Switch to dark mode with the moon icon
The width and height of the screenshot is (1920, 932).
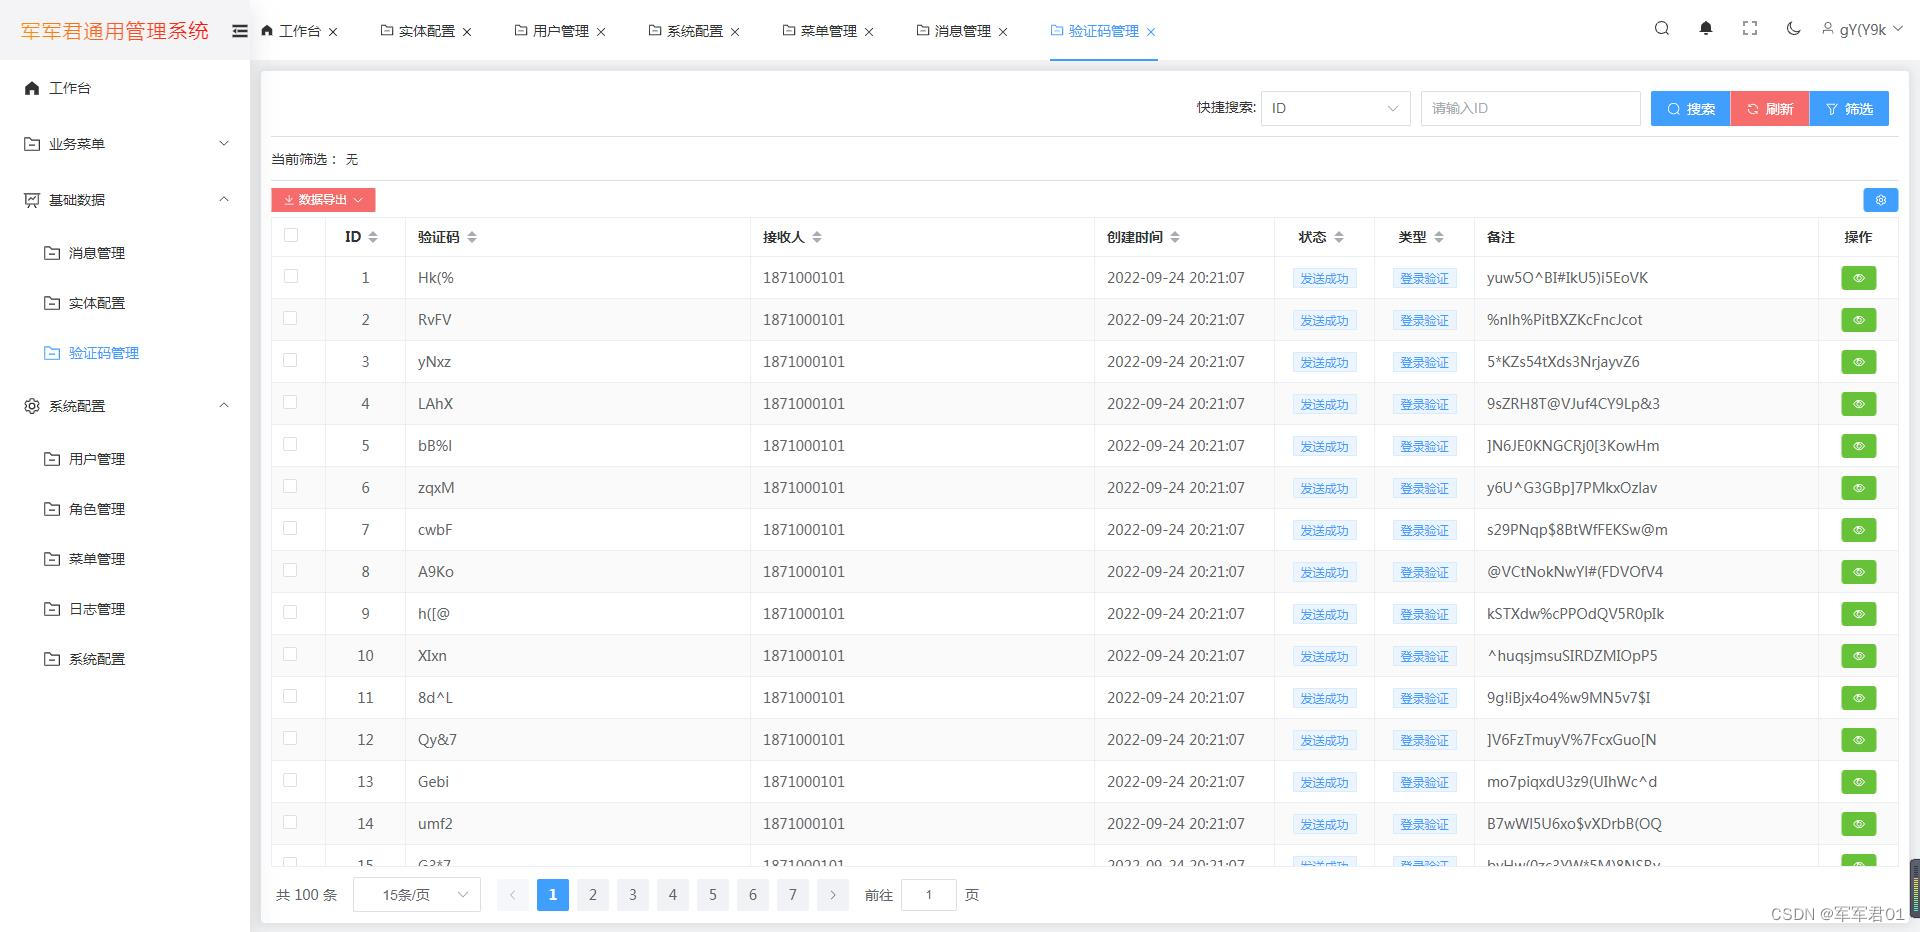[x=1792, y=29]
